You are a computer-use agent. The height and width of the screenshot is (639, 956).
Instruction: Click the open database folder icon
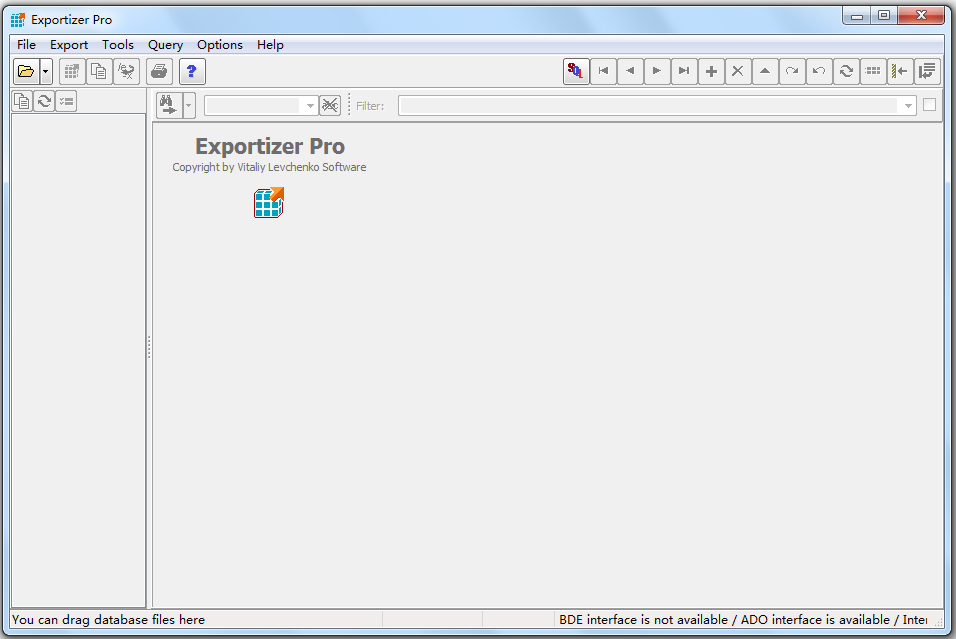point(26,71)
